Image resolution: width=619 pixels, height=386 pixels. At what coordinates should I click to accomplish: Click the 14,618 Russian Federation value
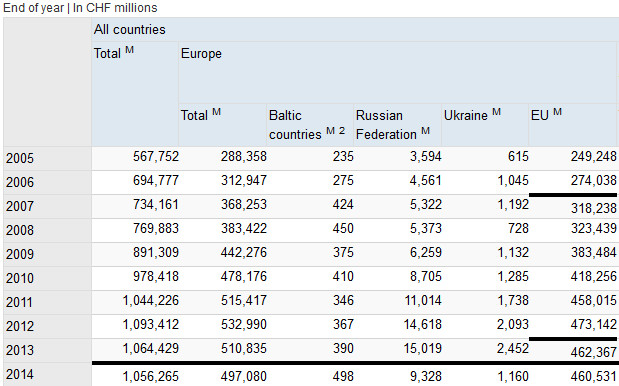422,324
